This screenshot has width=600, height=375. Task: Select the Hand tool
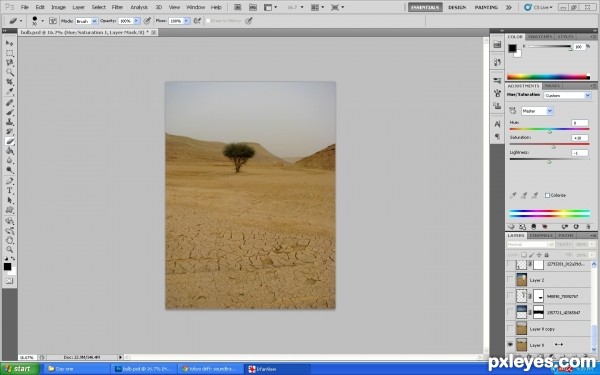tap(10, 240)
